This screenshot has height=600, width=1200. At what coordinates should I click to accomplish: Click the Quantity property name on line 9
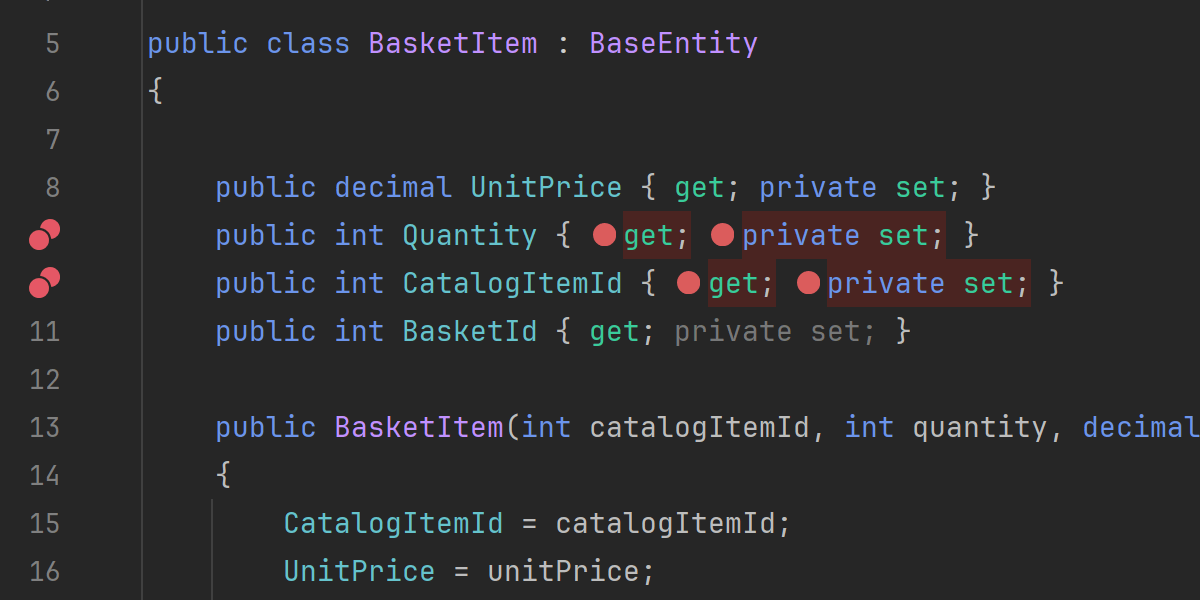tap(469, 235)
